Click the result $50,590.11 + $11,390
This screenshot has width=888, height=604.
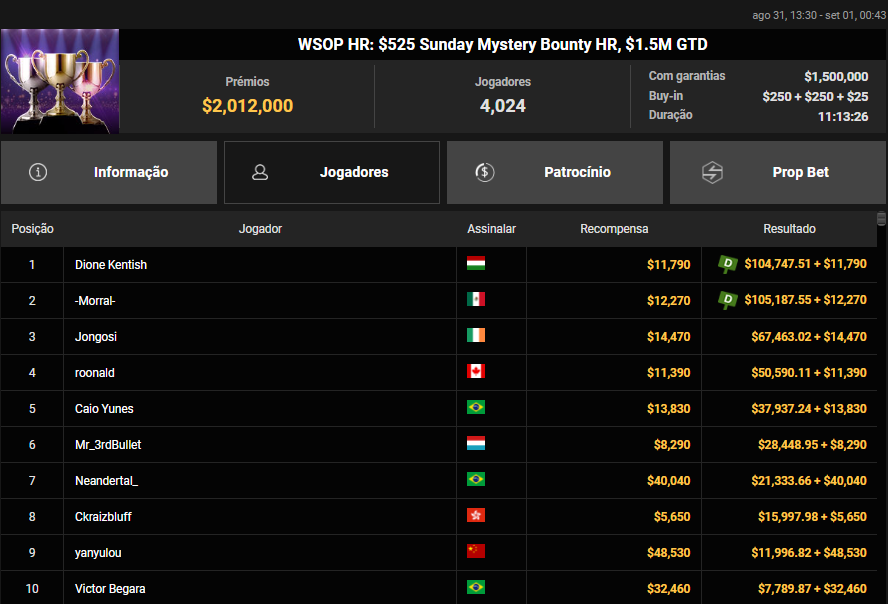(809, 372)
